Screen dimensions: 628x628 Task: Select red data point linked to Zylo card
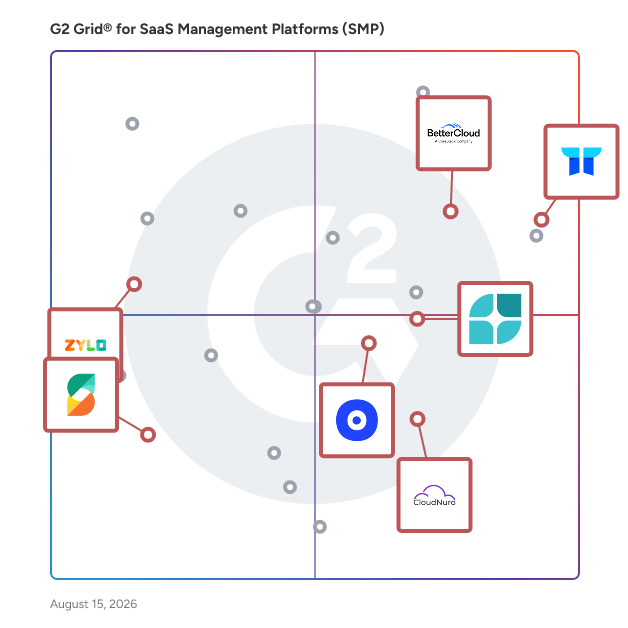(x=134, y=284)
